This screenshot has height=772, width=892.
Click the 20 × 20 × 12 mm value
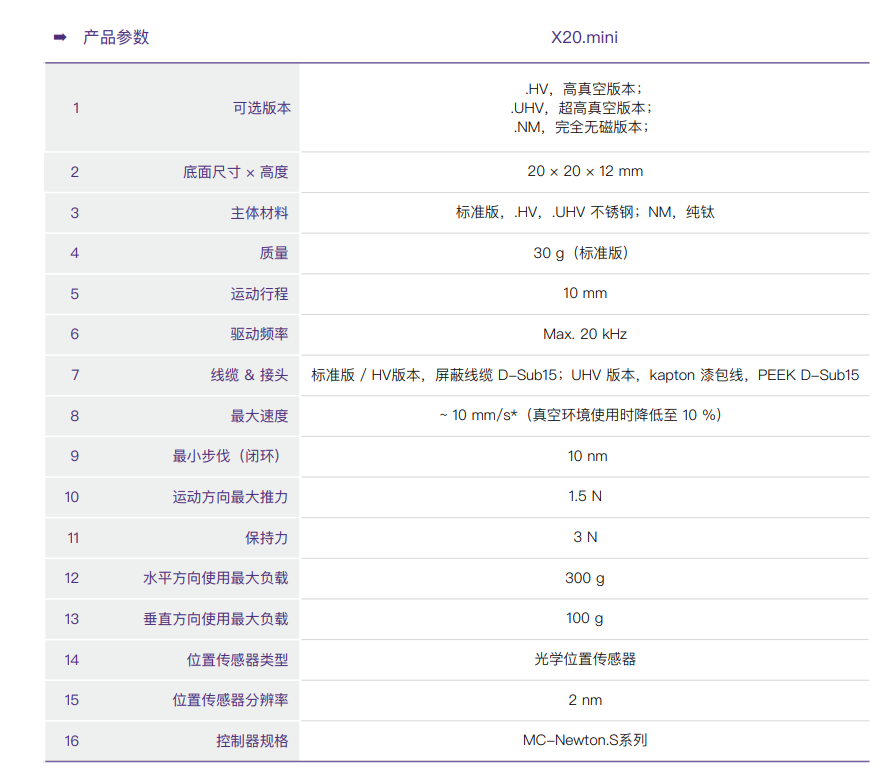pos(585,172)
